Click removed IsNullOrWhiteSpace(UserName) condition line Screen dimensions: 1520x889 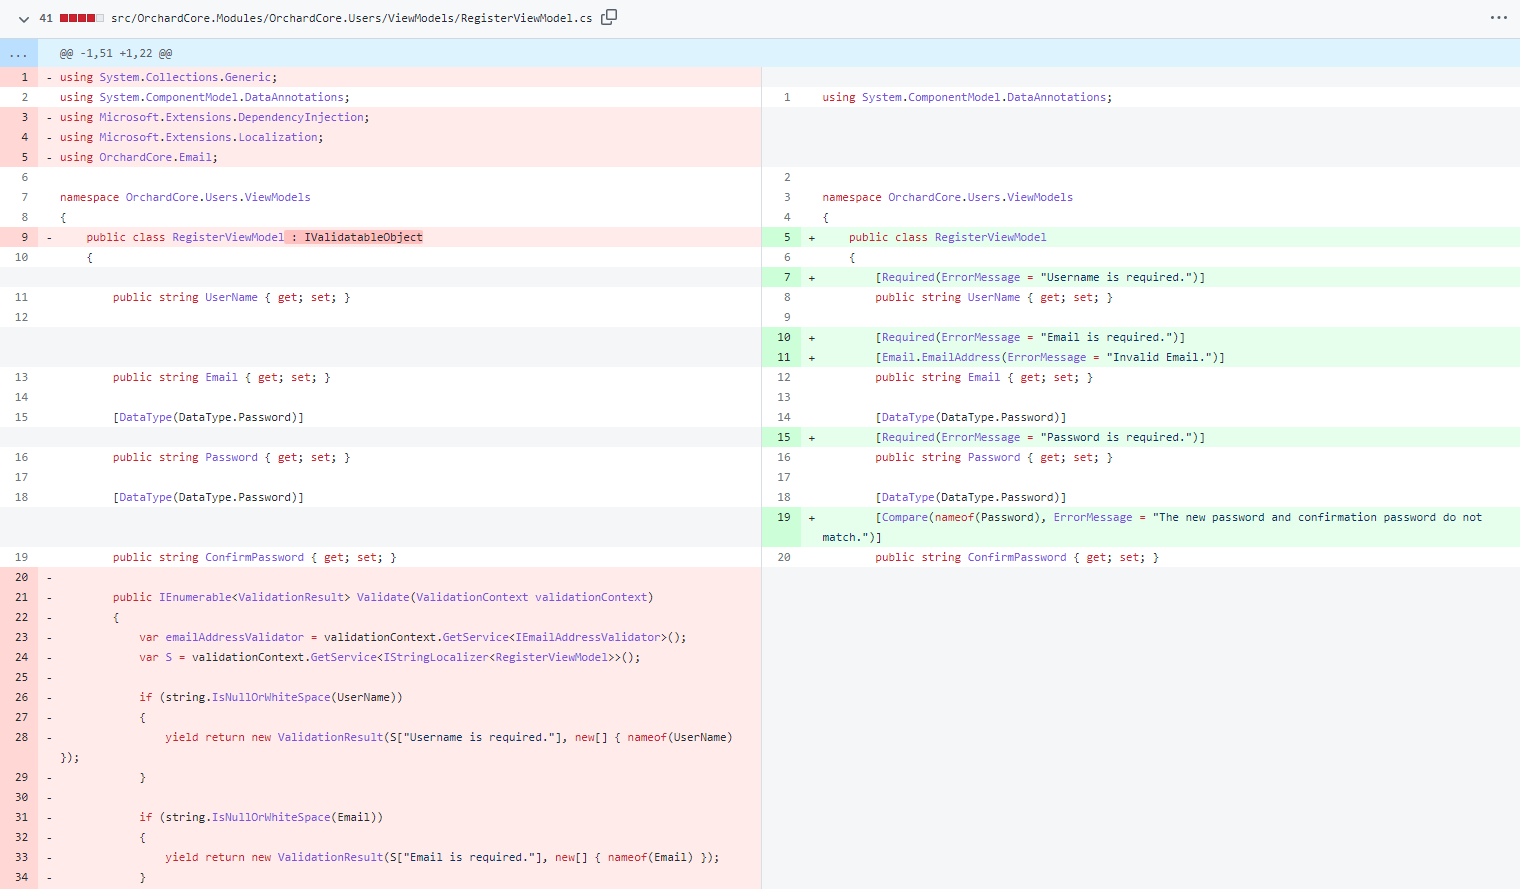(x=271, y=697)
